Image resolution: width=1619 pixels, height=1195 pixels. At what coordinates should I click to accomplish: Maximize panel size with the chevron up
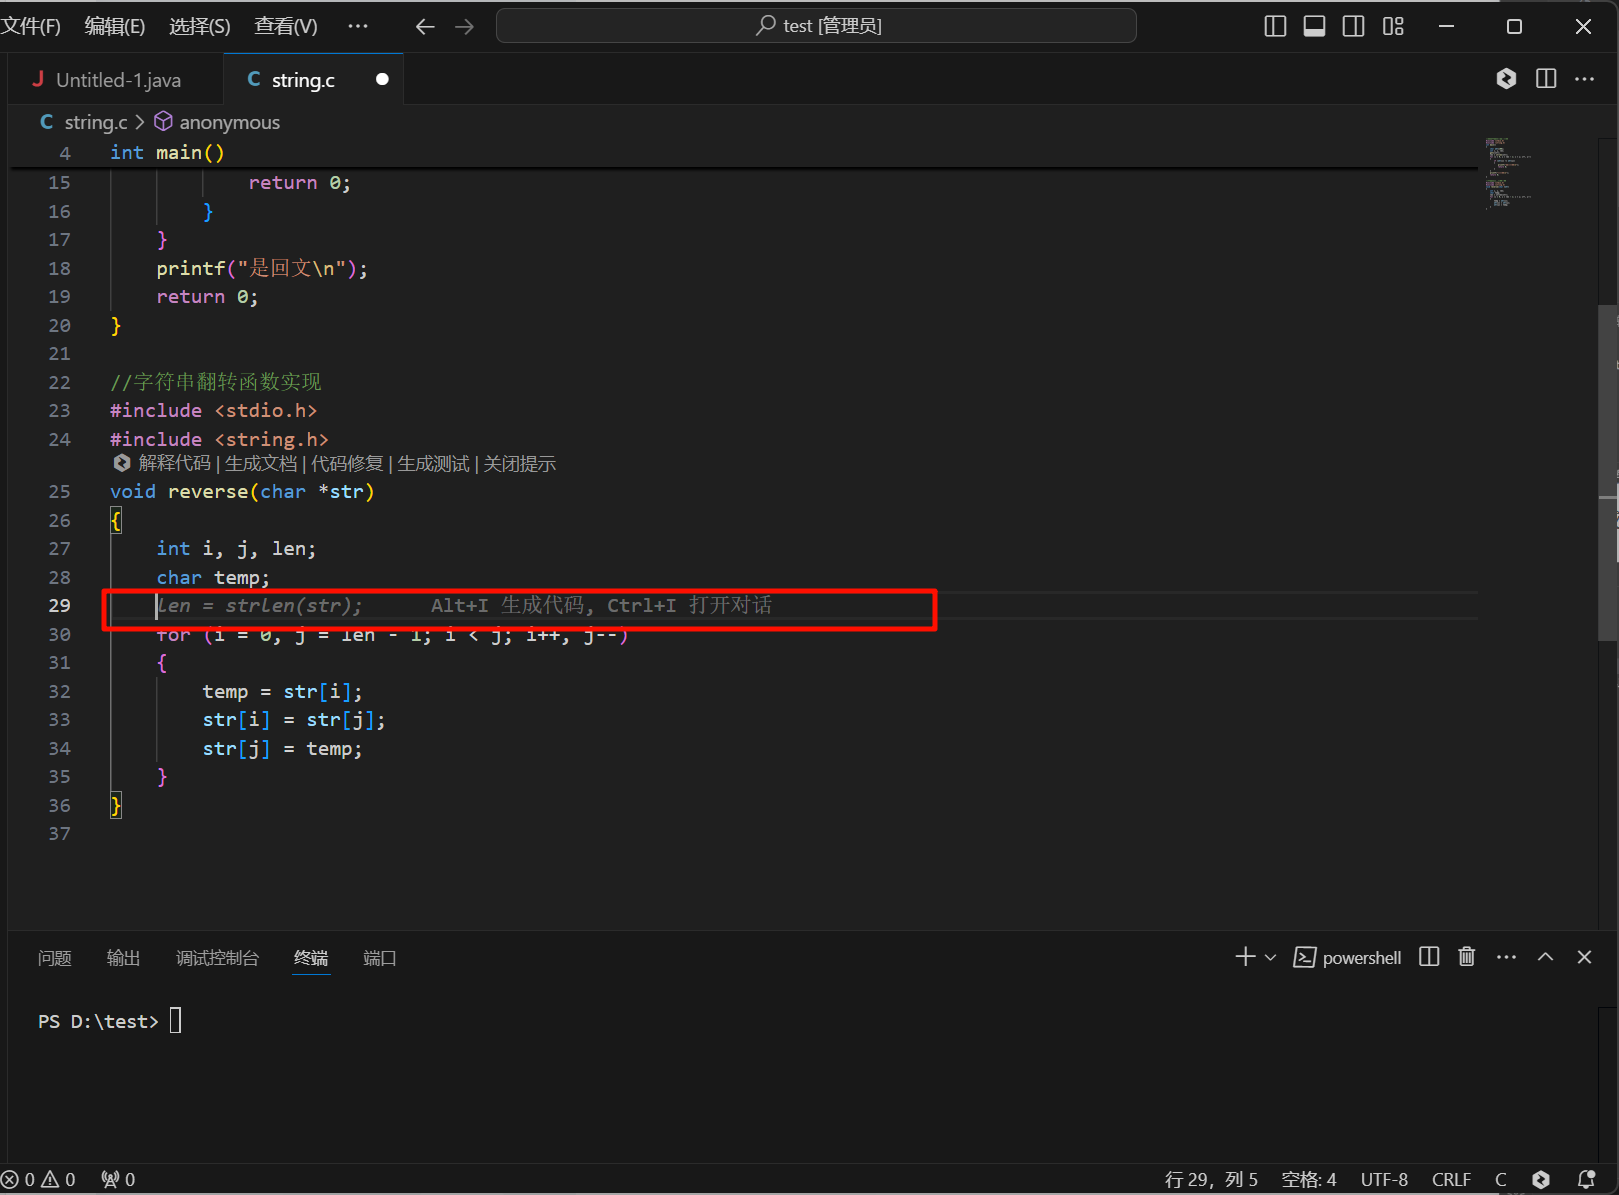coord(1545,957)
